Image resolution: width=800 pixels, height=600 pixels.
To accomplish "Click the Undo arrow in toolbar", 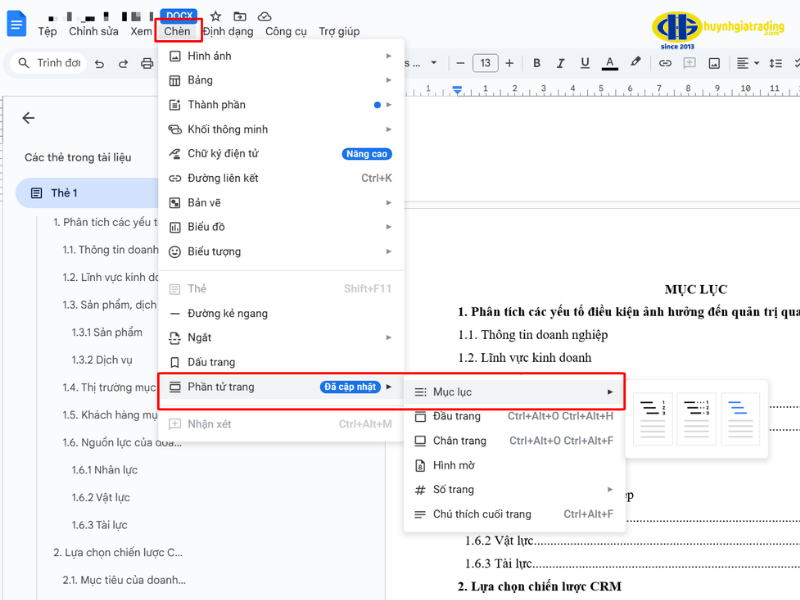I will [x=99, y=63].
